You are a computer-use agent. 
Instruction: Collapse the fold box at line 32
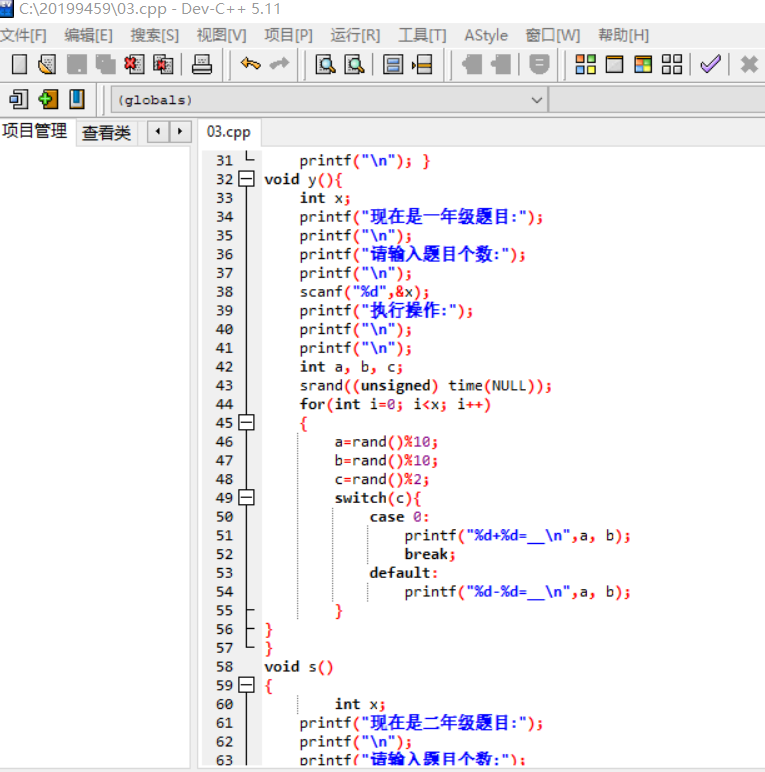pyautogui.click(x=246, y=179)
